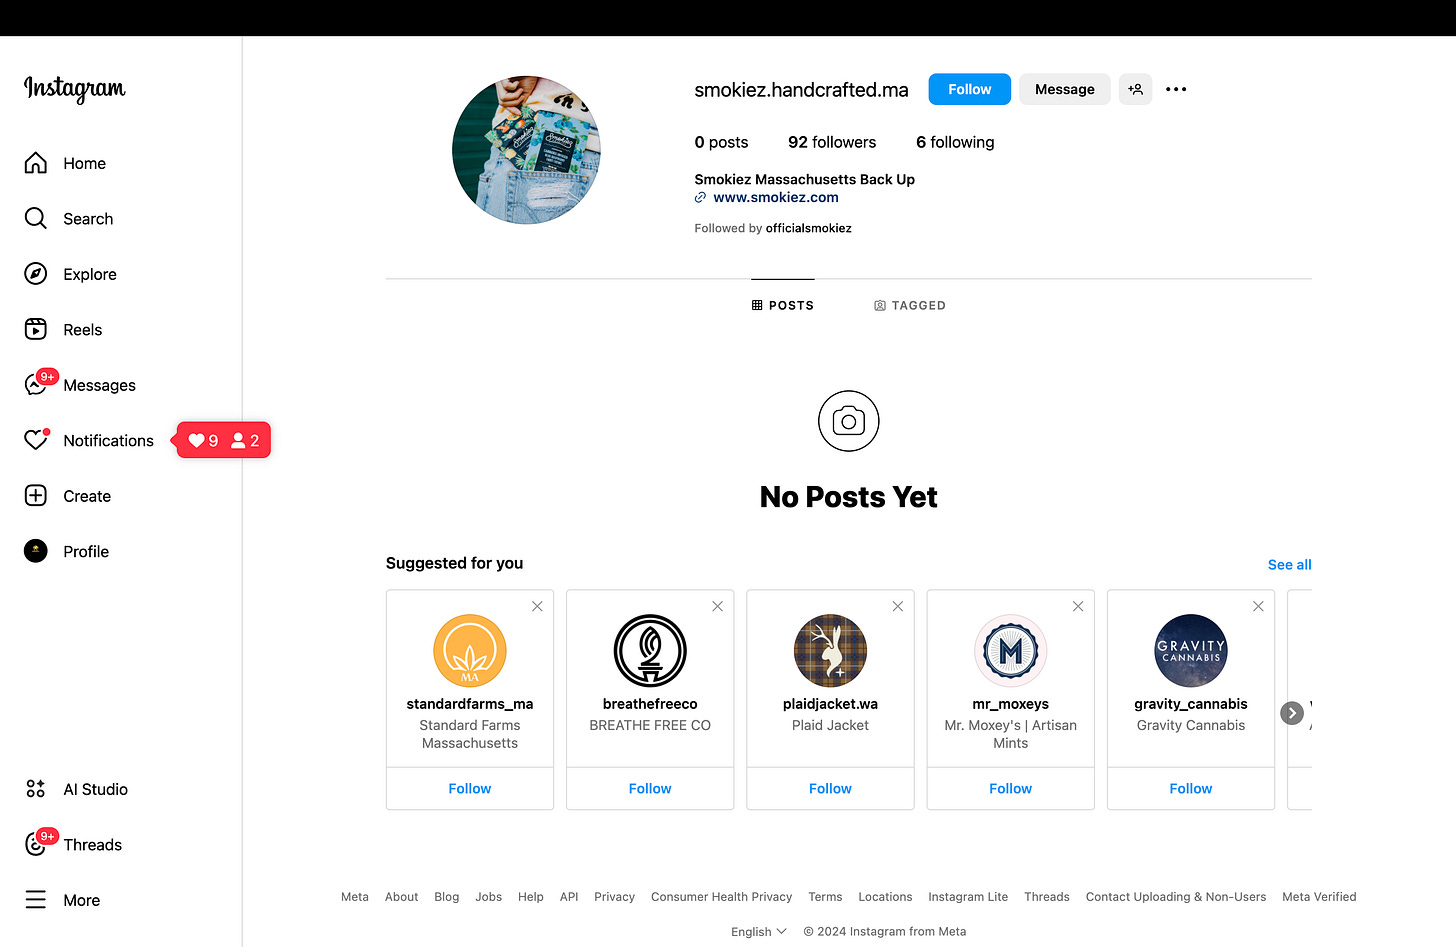The width and height of the screenshot is (1456, 947).
Task: Open Explore compass icon
Action: tap(36, 274)
